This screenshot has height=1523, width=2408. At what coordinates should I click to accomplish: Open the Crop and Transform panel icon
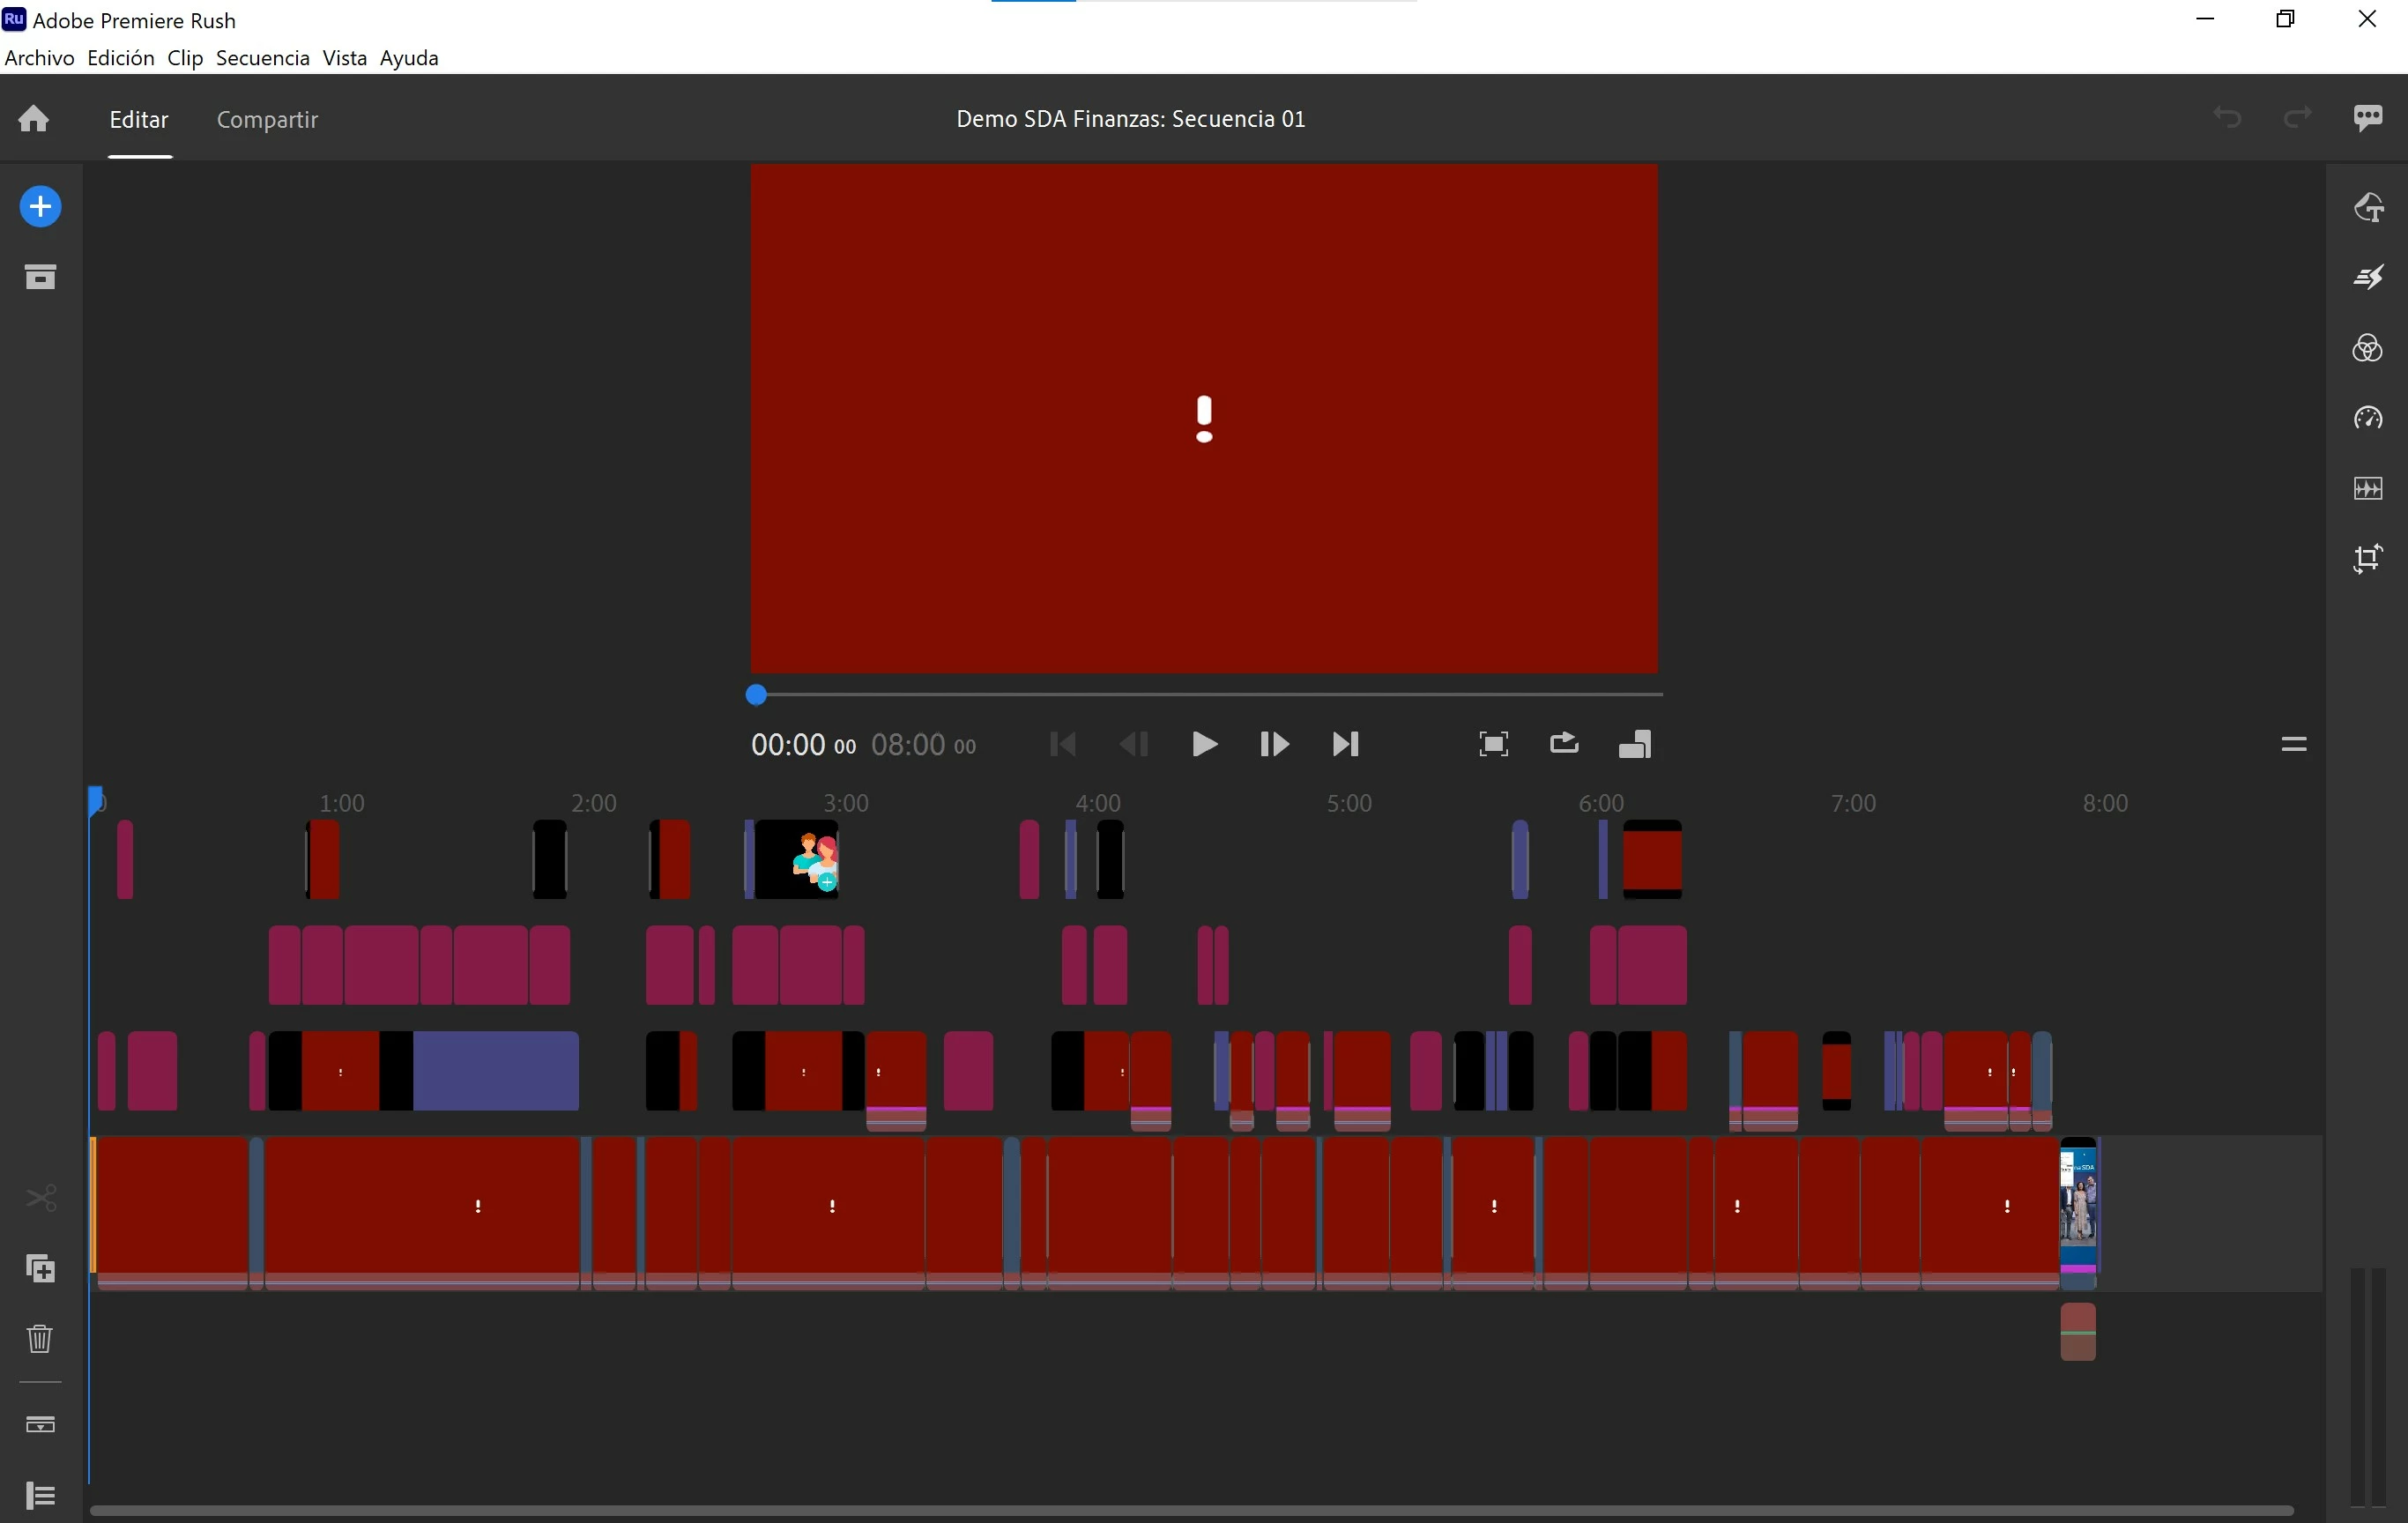point(2367,558)
